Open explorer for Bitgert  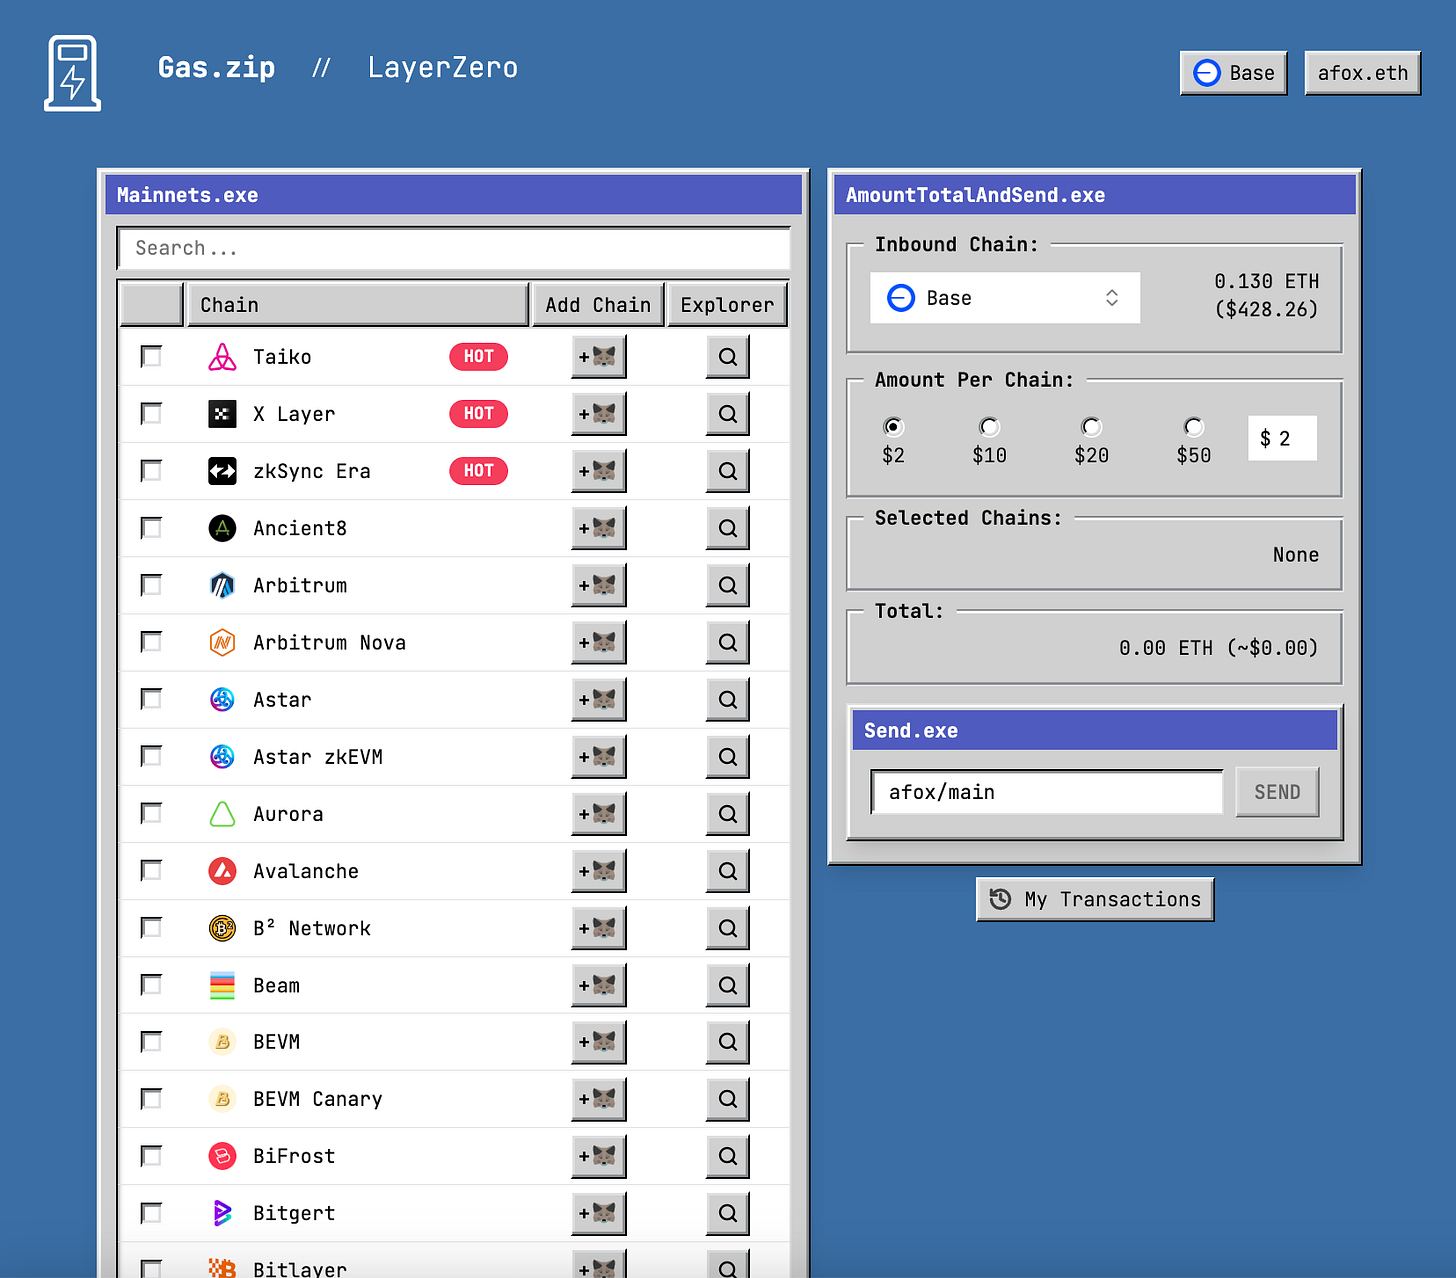pyautogui.click(x=727, y=1213)
